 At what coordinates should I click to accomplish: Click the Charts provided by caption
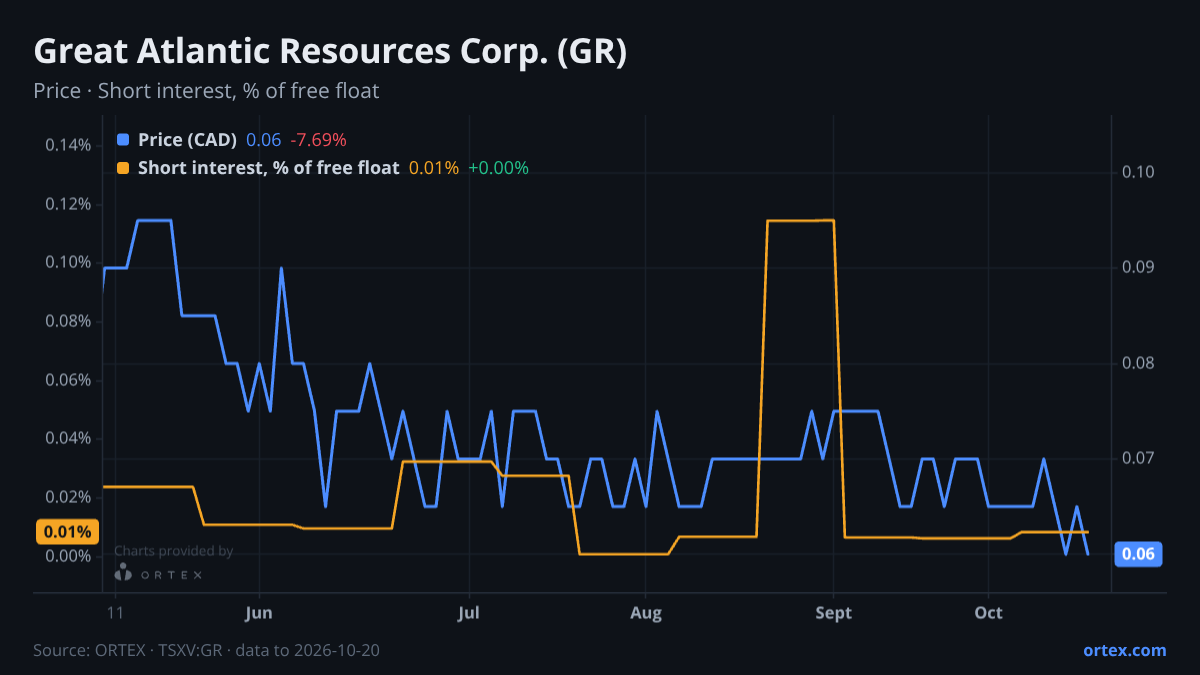click(174, 550)
